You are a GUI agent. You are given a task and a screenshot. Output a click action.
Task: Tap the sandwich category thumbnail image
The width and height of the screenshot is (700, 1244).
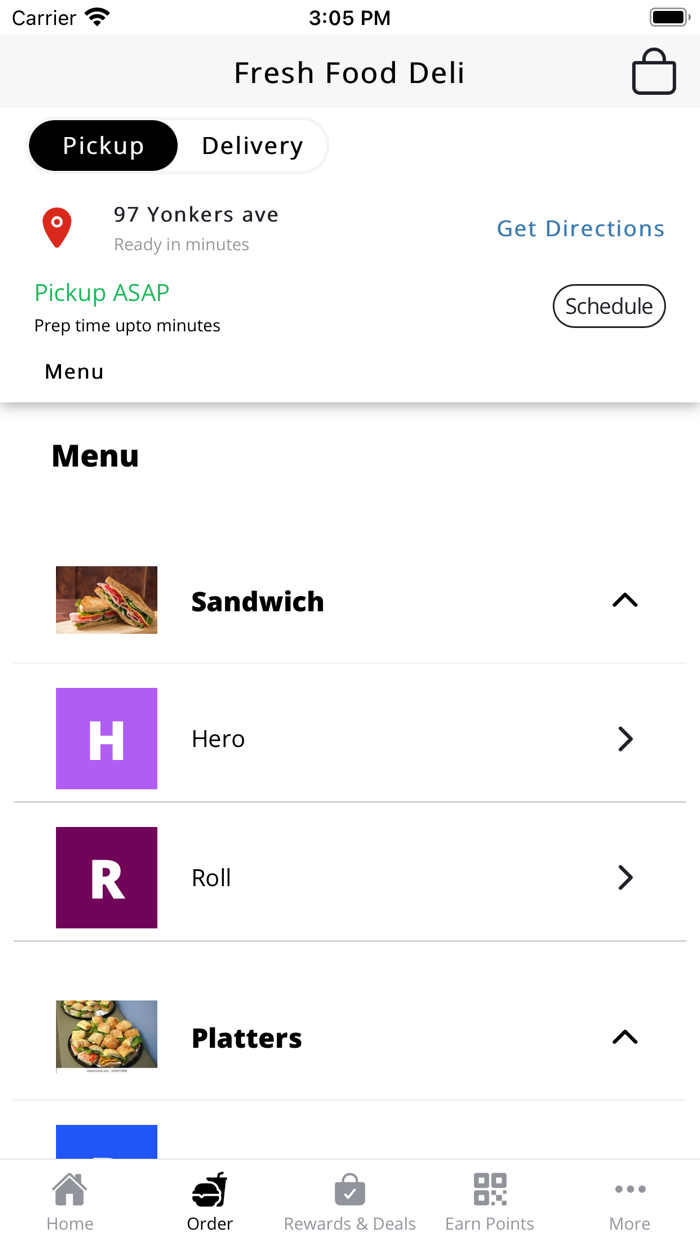(x=106, y=599)
